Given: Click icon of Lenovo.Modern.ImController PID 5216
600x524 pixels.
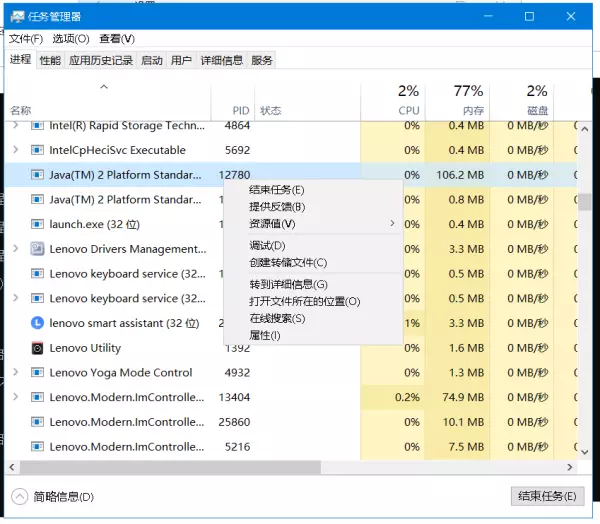Looking at the screenshot, I should [37, 446].
